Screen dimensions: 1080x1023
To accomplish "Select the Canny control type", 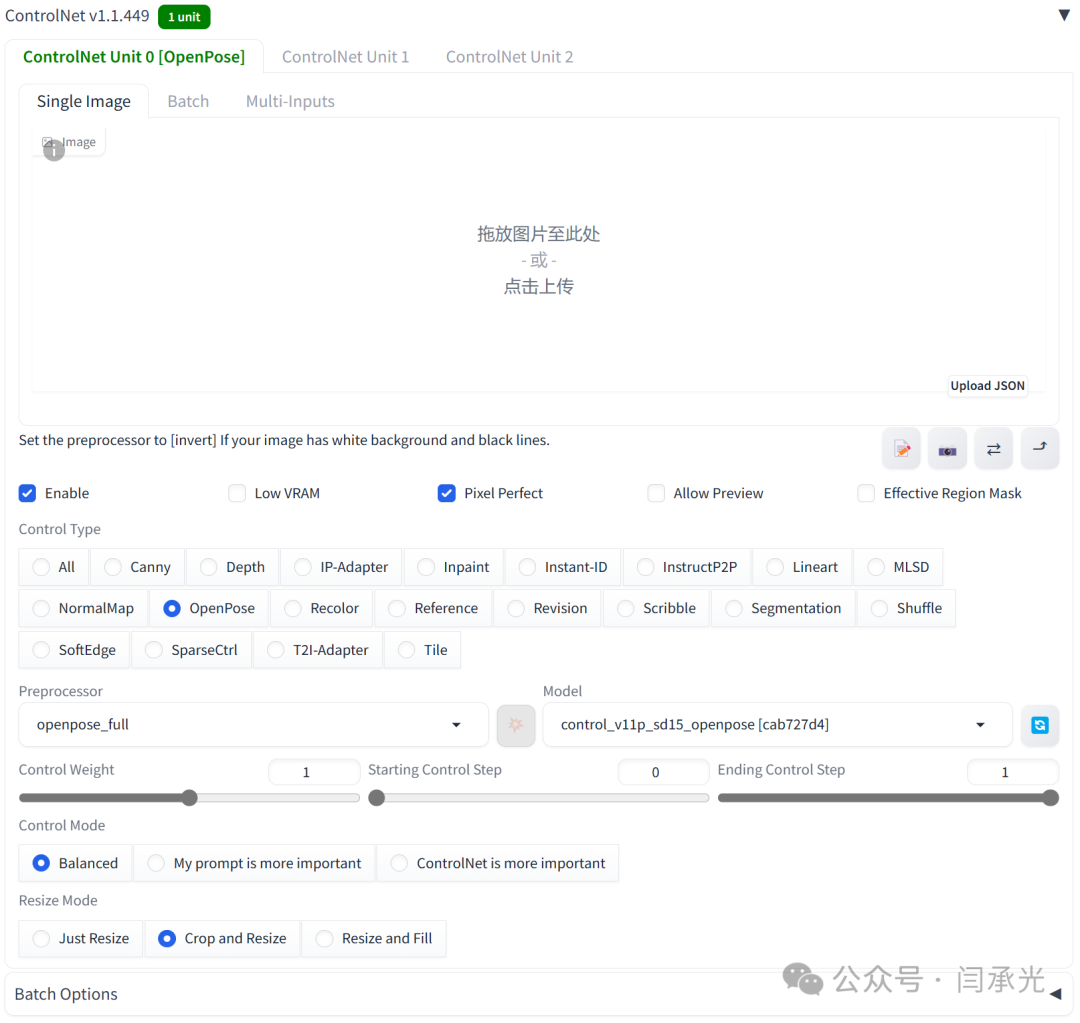I will 137,567.
